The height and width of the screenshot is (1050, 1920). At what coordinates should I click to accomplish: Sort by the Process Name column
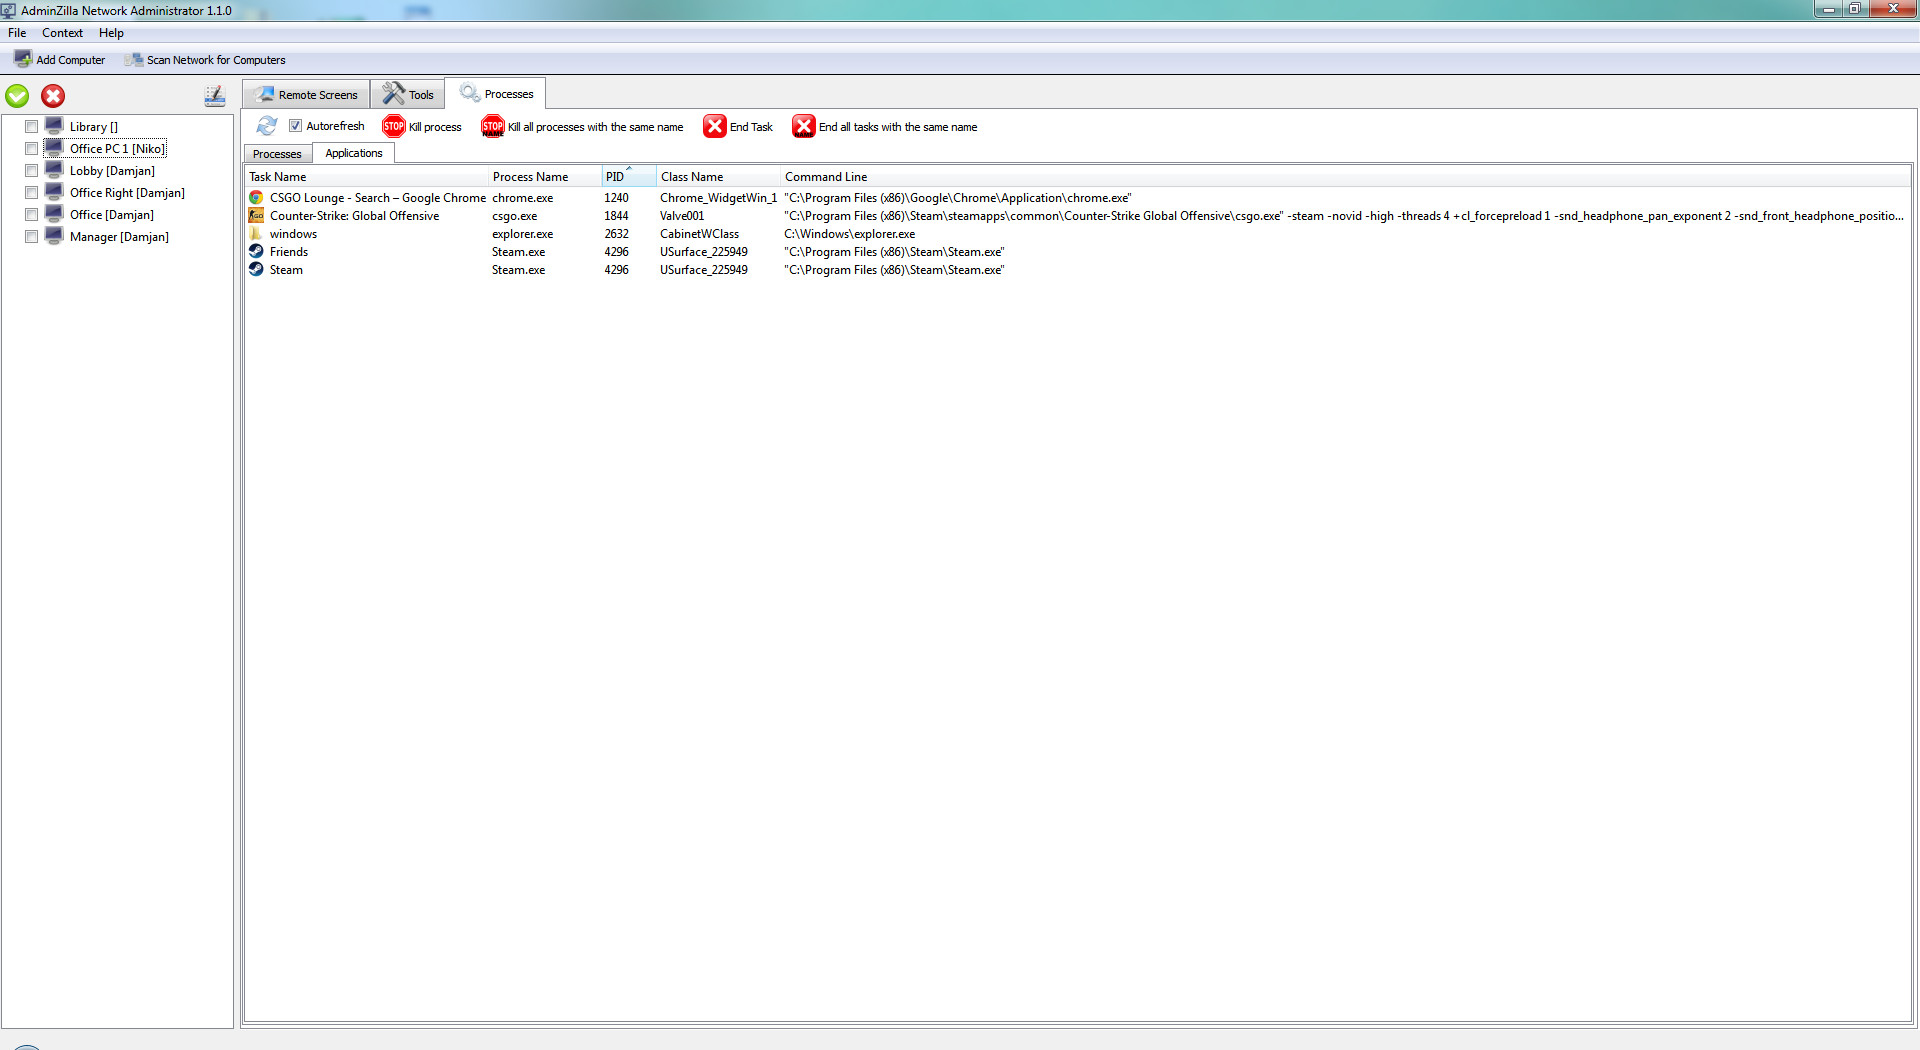coord(545,177)
